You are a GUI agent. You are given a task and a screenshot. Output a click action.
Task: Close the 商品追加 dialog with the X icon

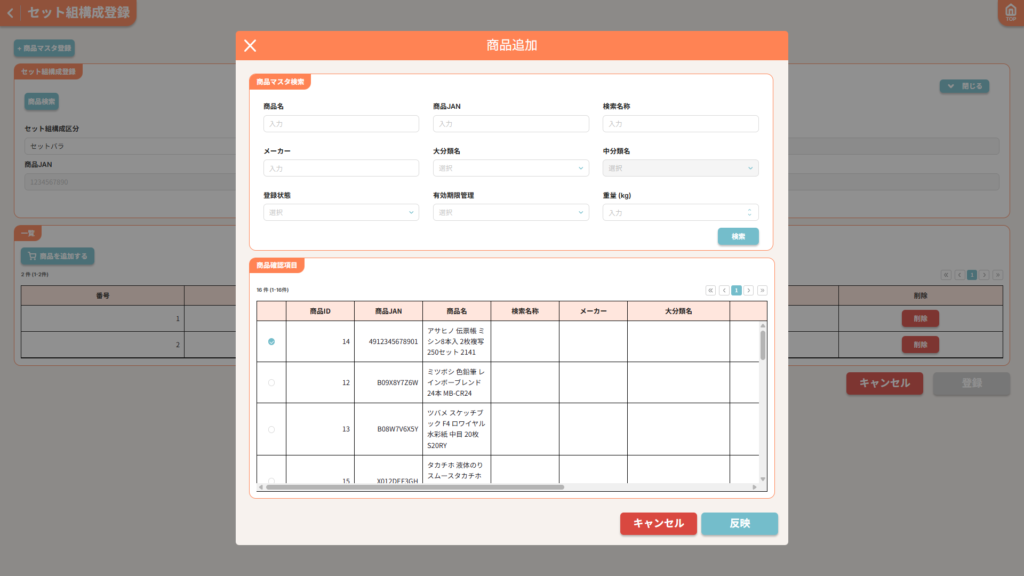tap(250, 45)
